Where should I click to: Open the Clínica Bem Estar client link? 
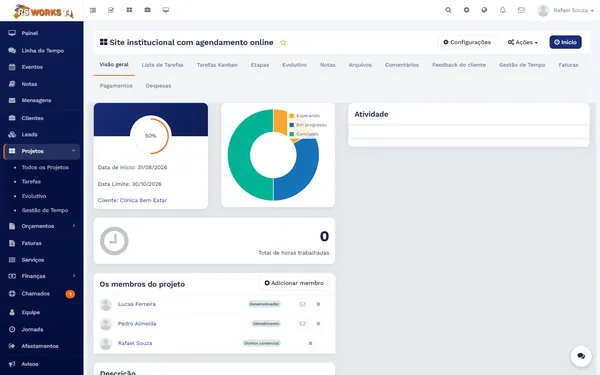point(143,200)
